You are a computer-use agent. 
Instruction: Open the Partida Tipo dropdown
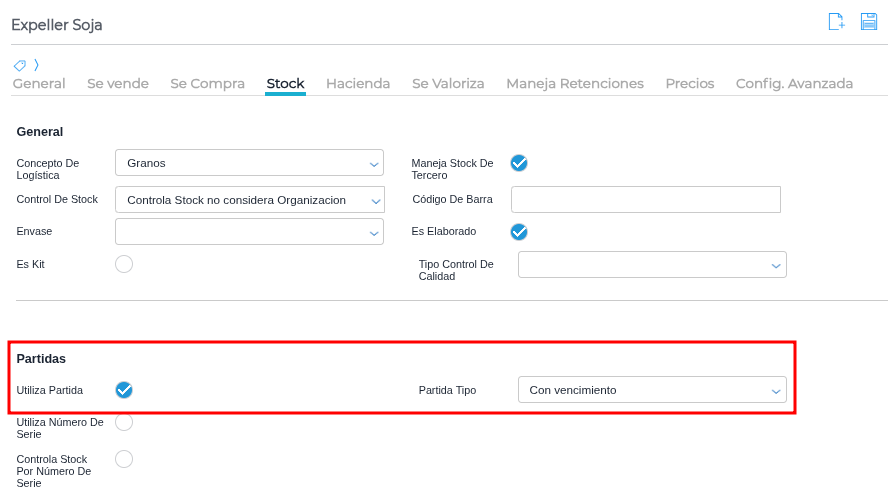click(652, 390)
